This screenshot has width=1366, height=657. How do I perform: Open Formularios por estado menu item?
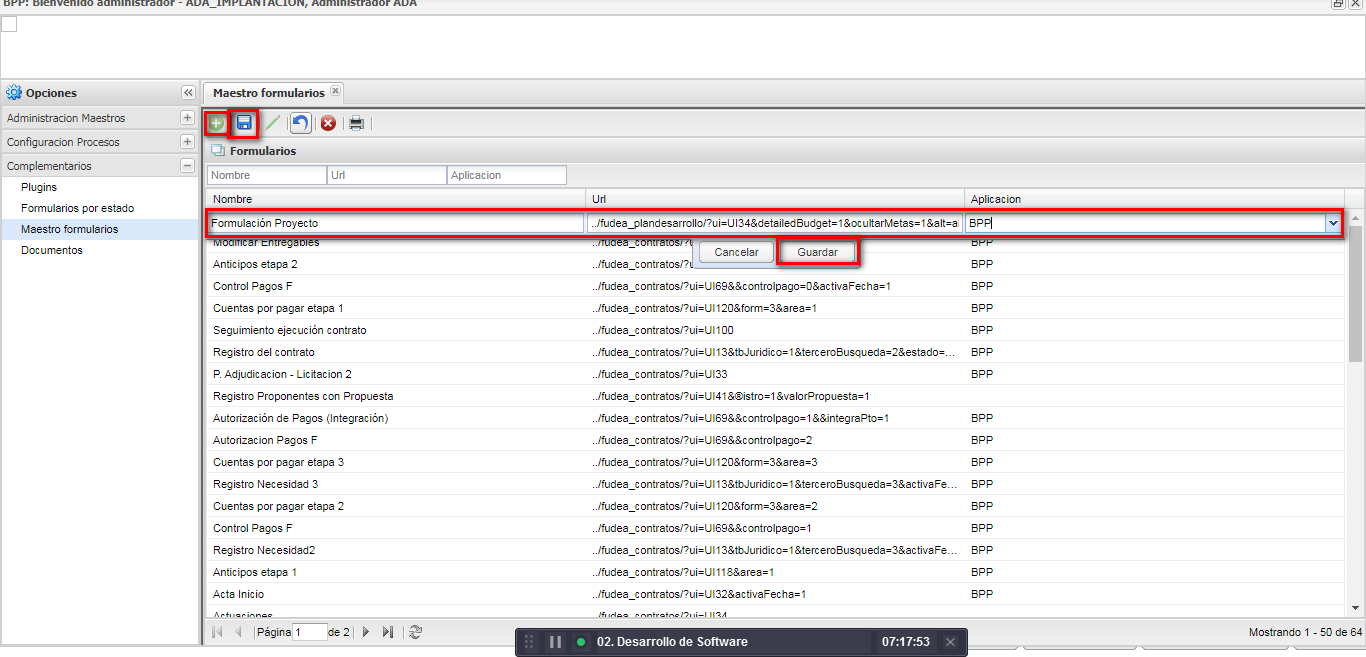click(x=77, y=208)
